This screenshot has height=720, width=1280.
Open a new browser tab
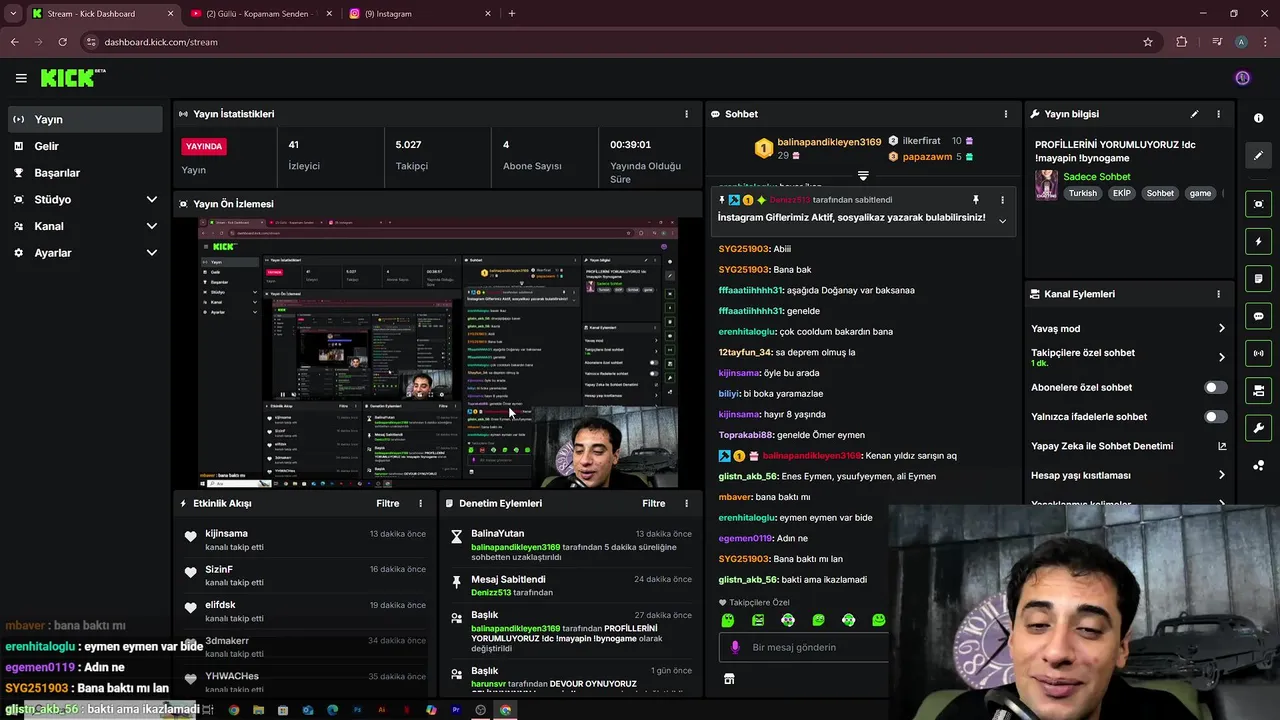tap(512, 14)
